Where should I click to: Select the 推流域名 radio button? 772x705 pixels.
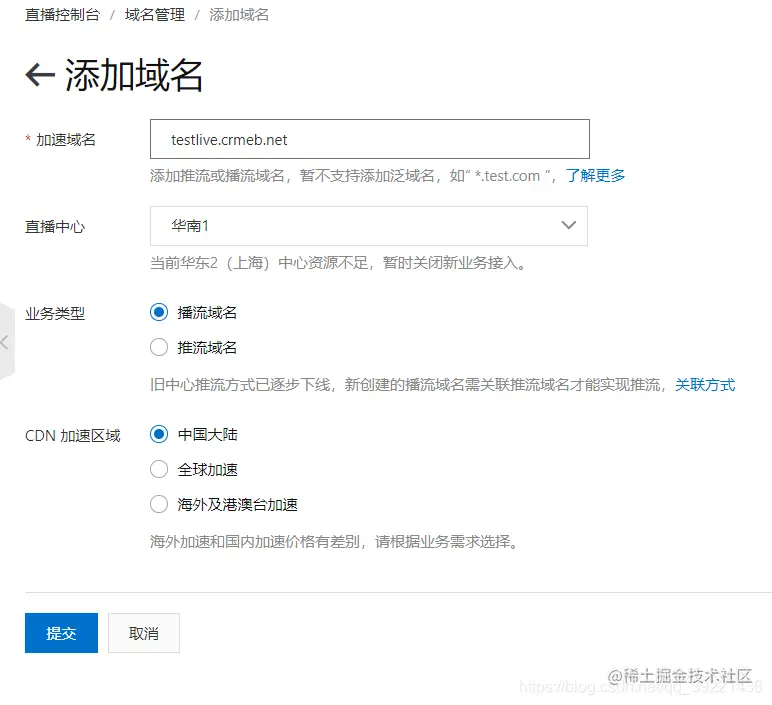coord(159,347)
